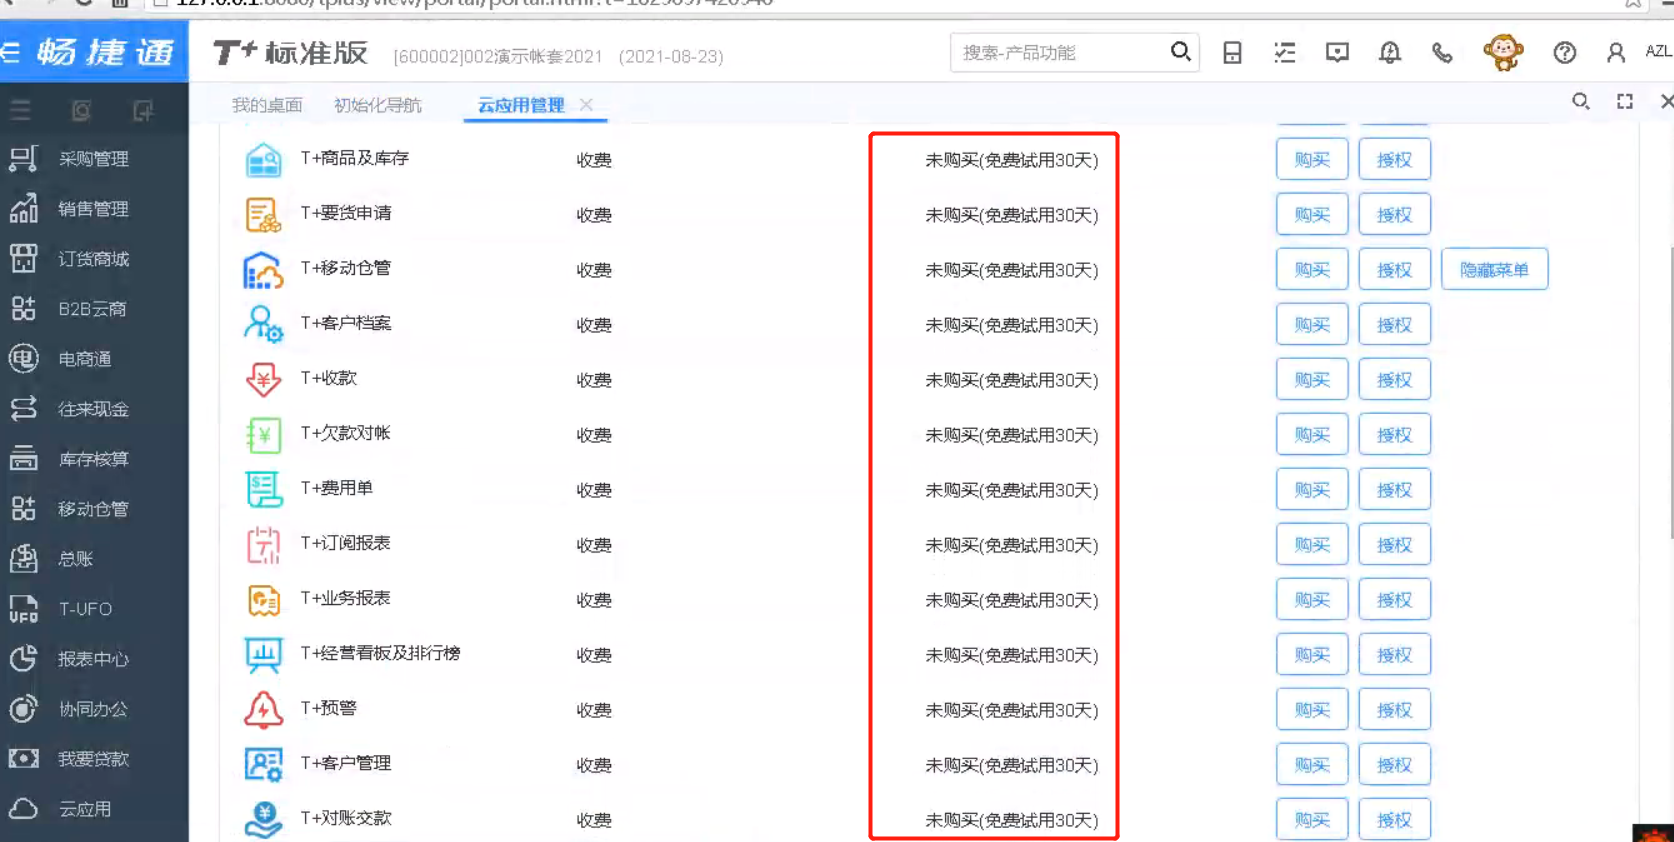Image resolution: width=1674 pixels, height=842 pixels.
Task: Collapse the sidebar using the 畅捷通 arrow
Action: coord(12,52)
